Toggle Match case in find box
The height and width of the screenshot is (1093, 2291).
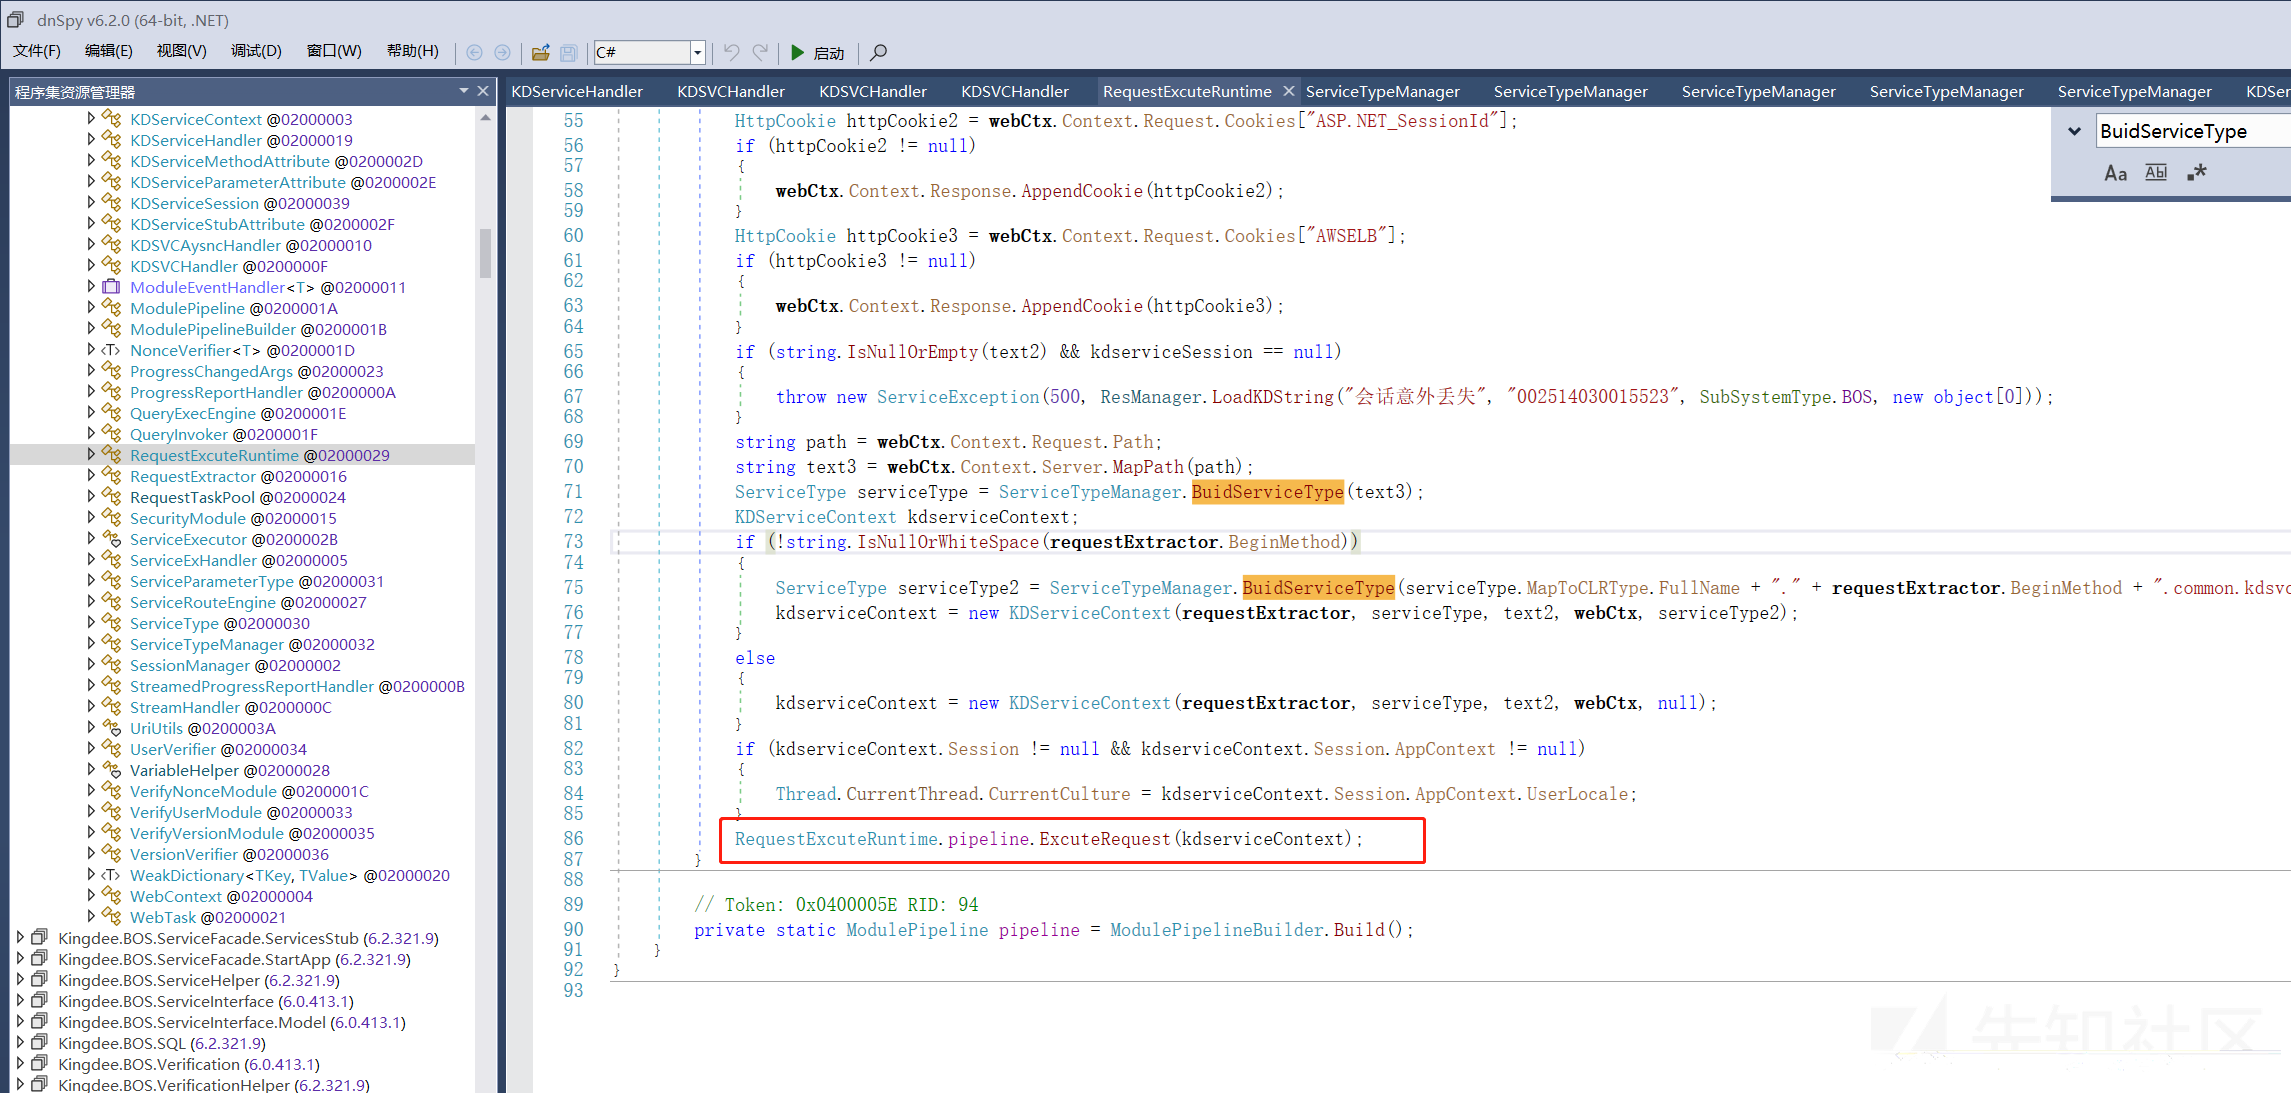coord(2115,173)
